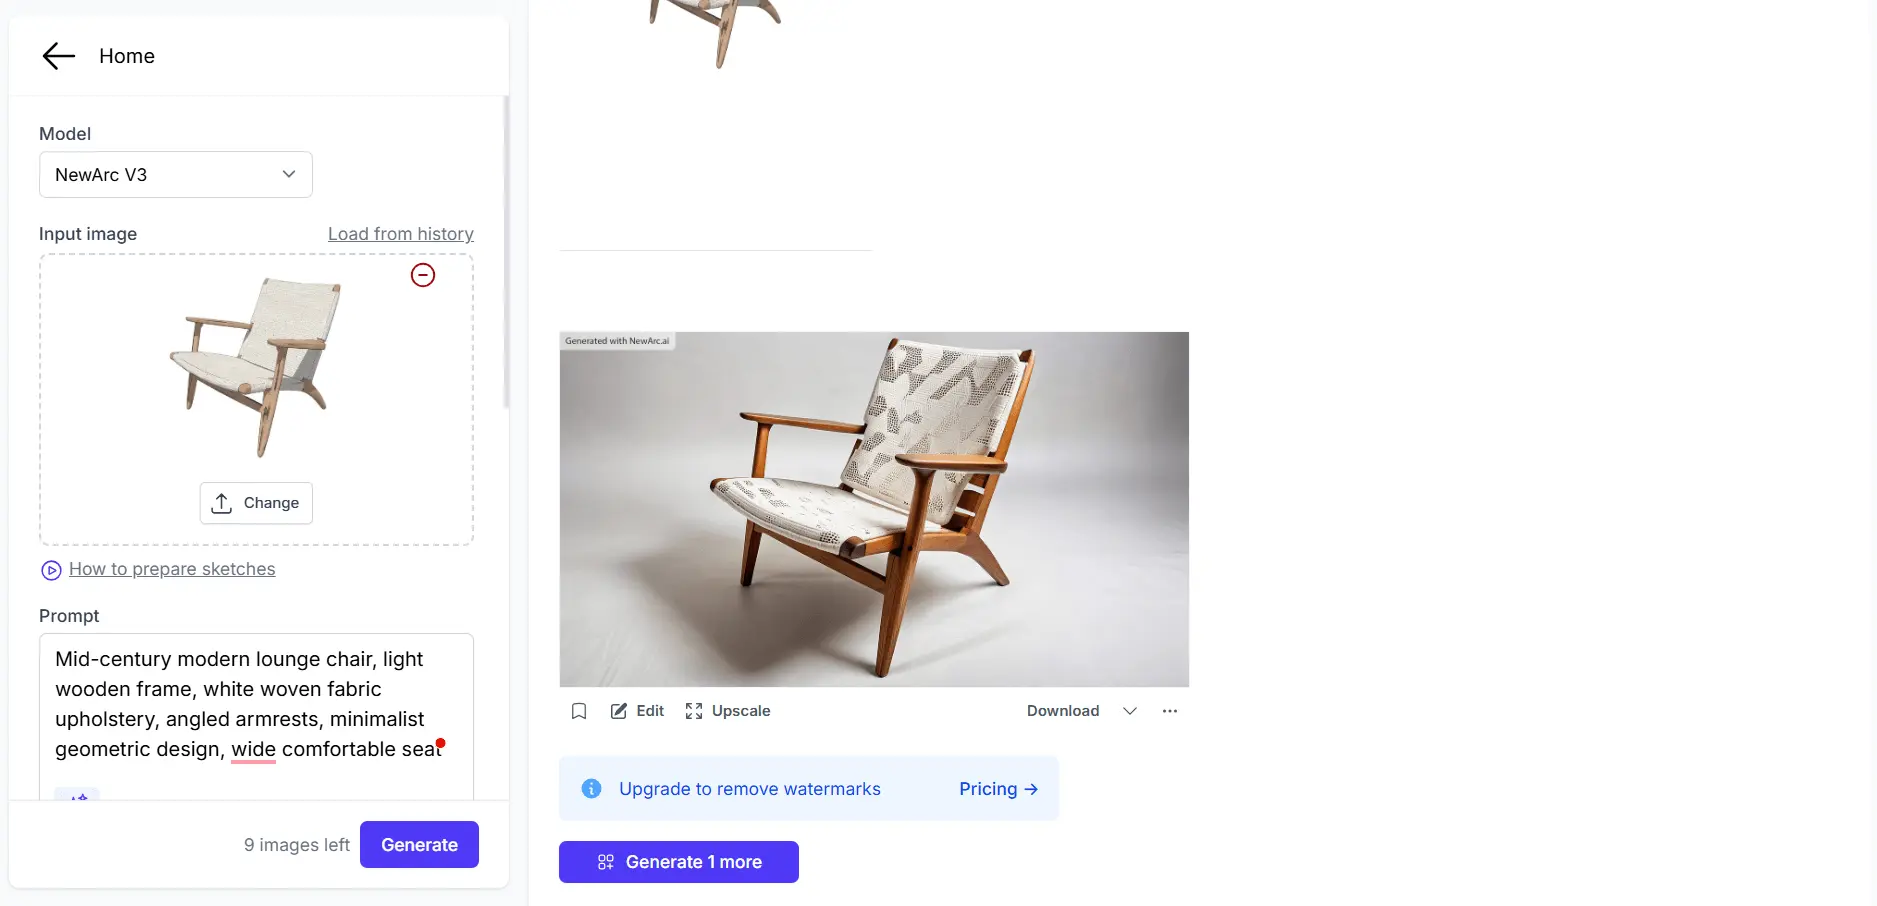Click the Load from history link
Screen dimensions: 1877x906
[x=401, y=234]
